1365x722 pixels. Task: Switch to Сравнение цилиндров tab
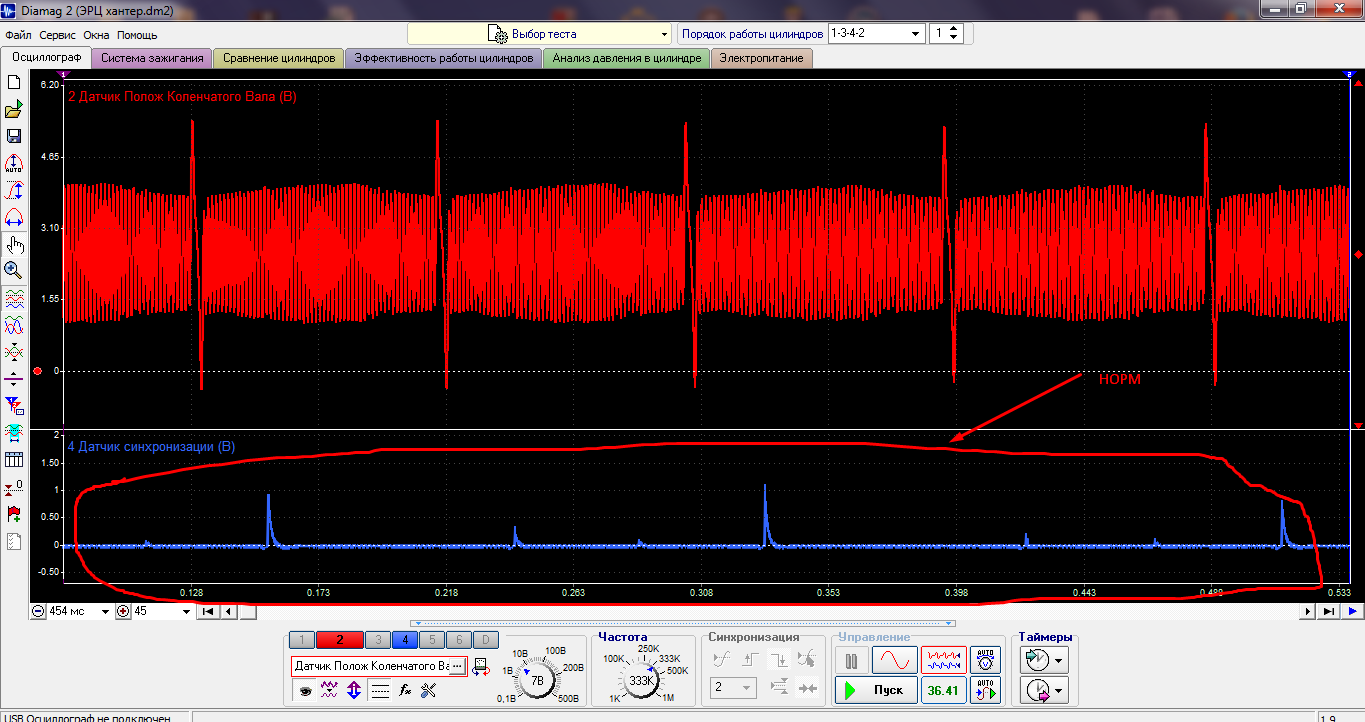(279, 58)
